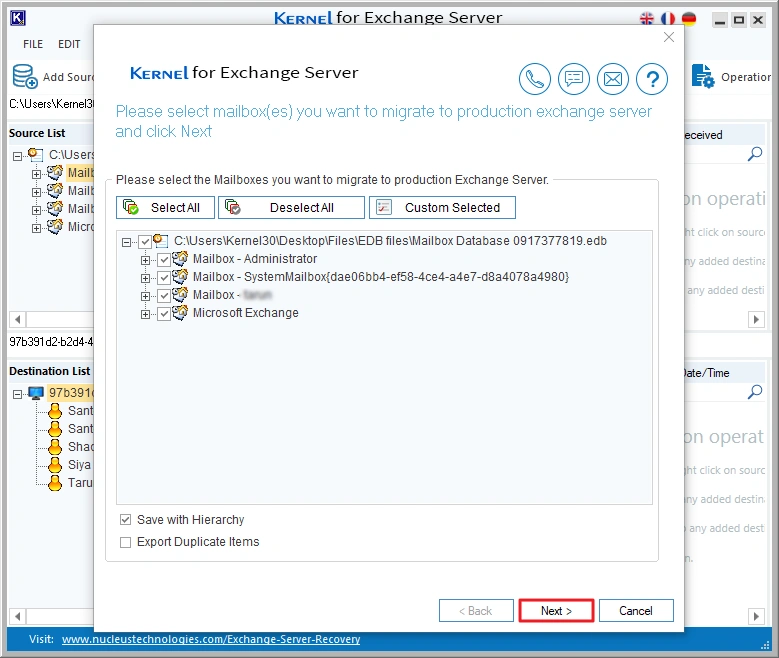Switch language via the French flag
This screenshot has height=658, width=779.
[668, 19]
